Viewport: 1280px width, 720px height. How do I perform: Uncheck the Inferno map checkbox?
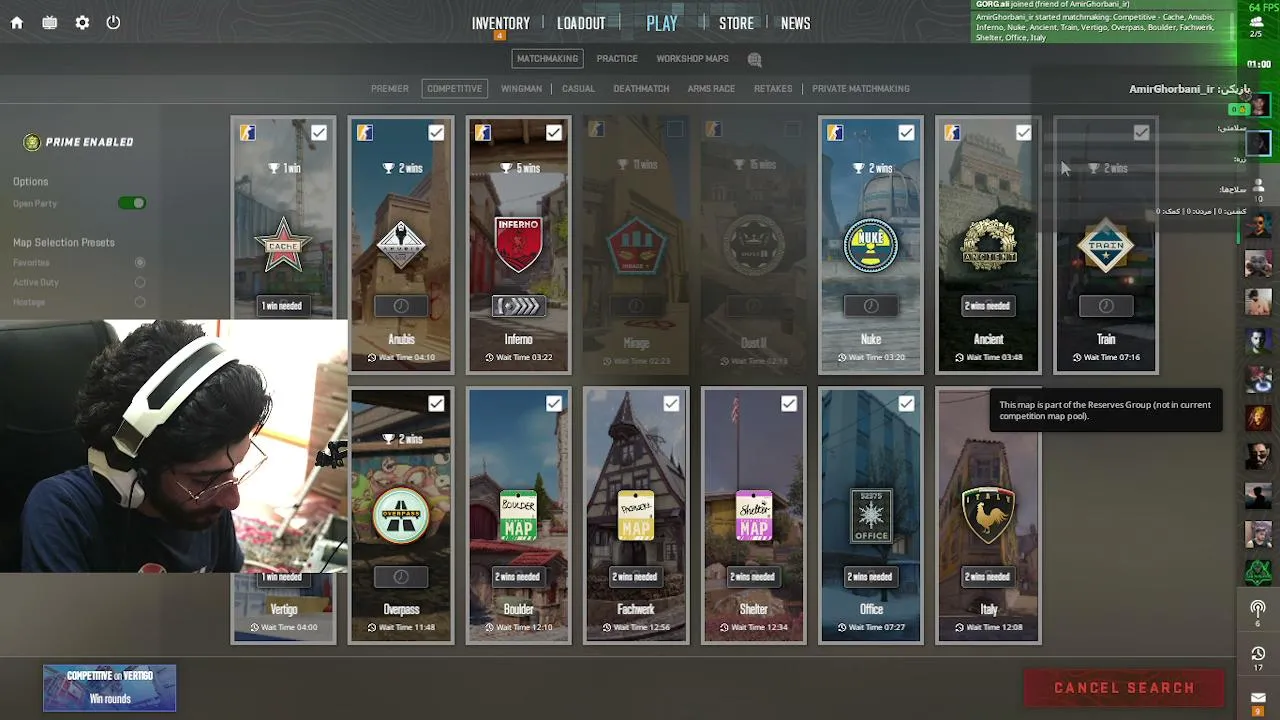tap(554, 133)
